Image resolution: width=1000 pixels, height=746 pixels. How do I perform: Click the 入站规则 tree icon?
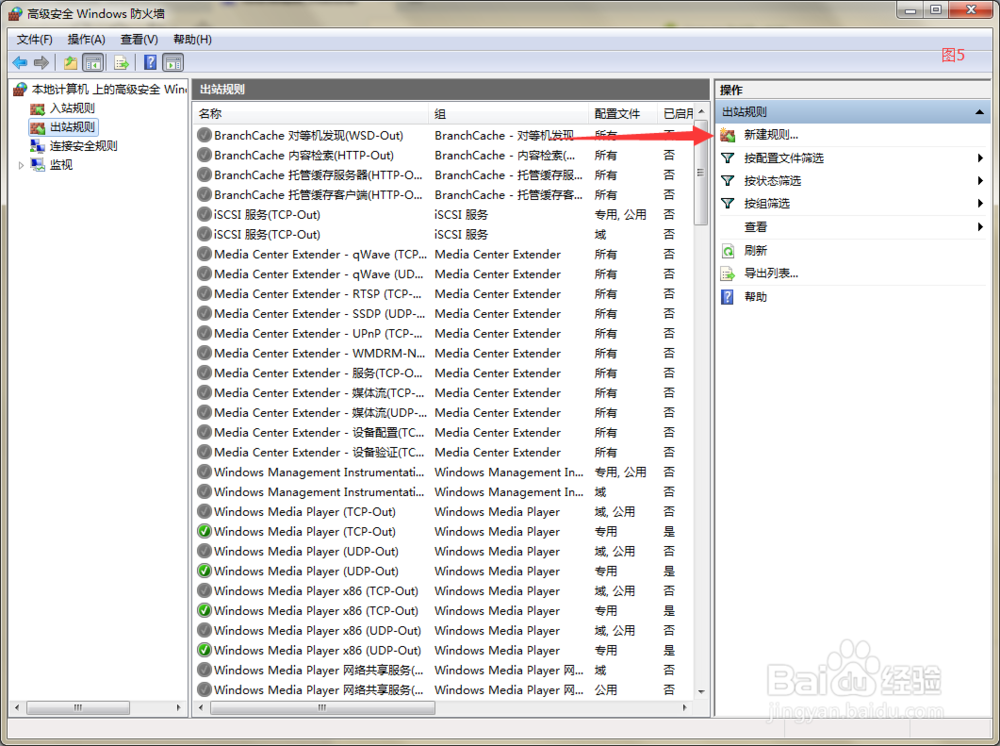click(x=38, y=108)
